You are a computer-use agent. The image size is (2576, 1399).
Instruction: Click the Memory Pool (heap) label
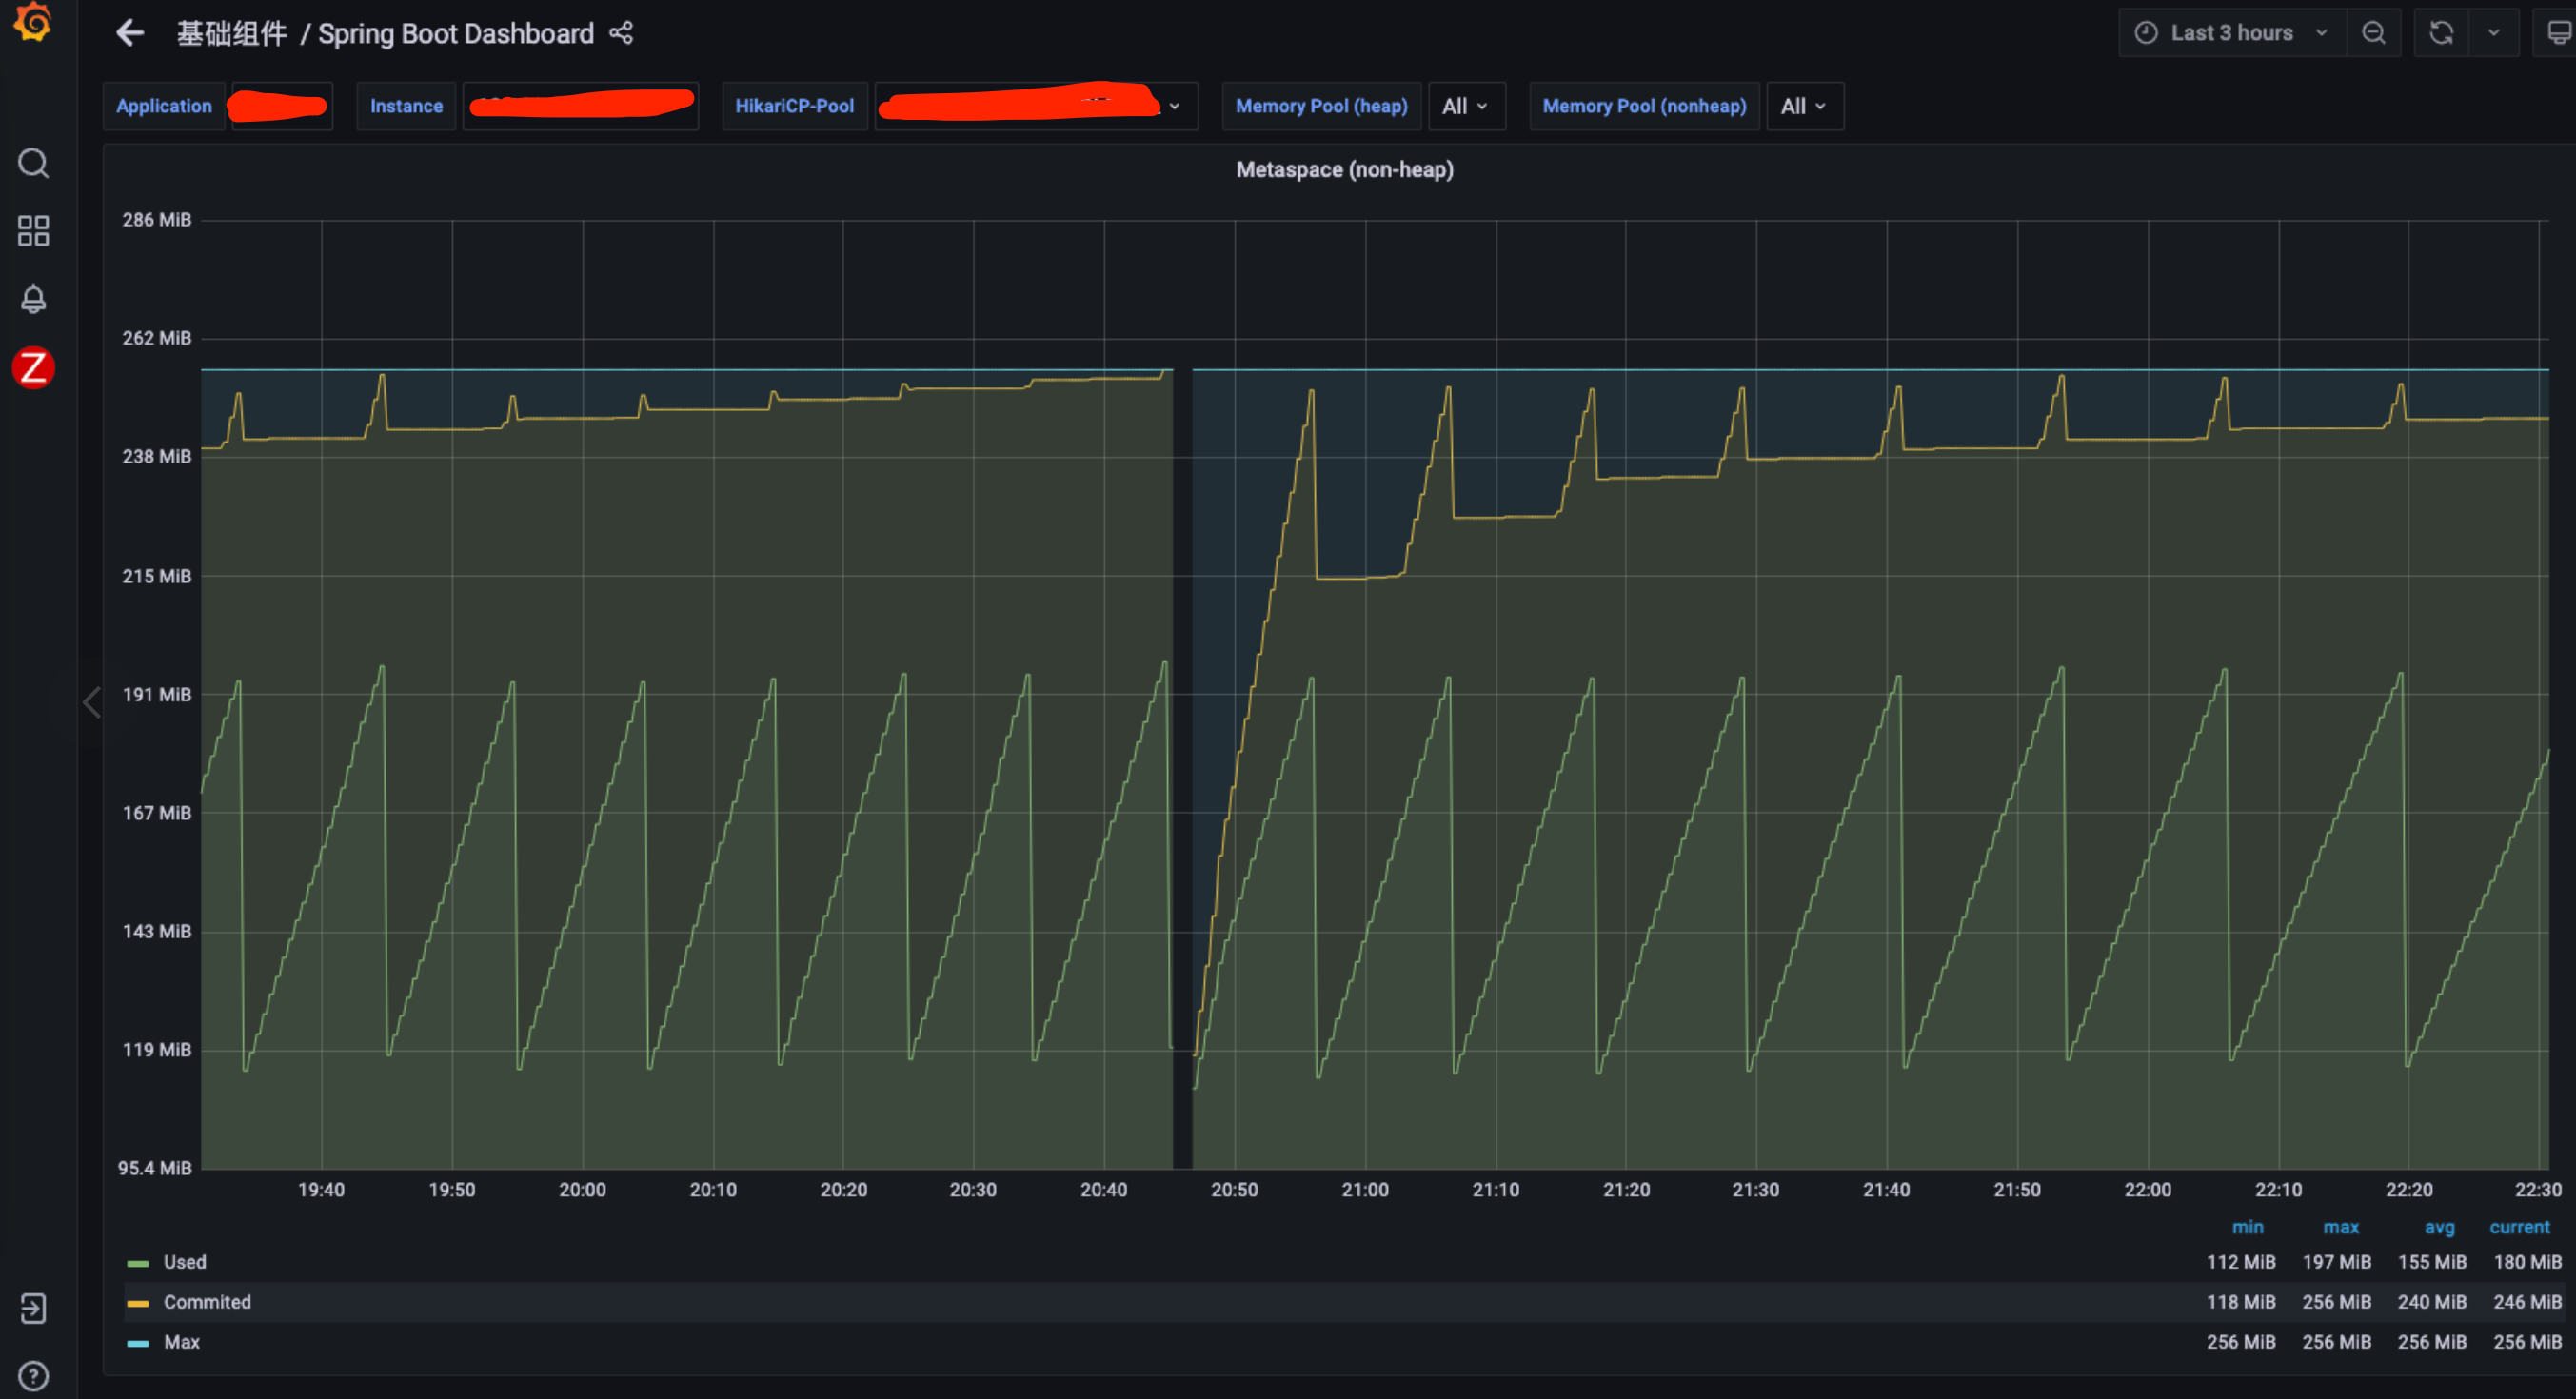1321,106
